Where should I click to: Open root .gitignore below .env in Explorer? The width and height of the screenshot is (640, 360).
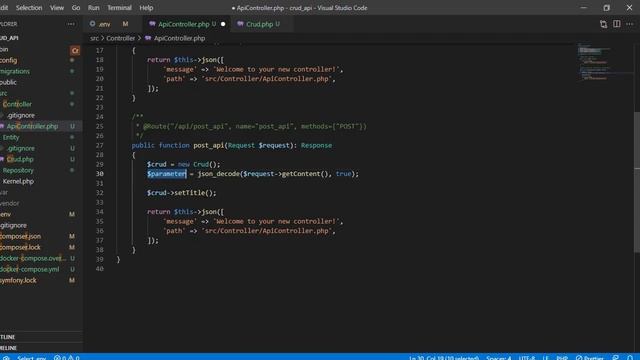click(41, 225)
